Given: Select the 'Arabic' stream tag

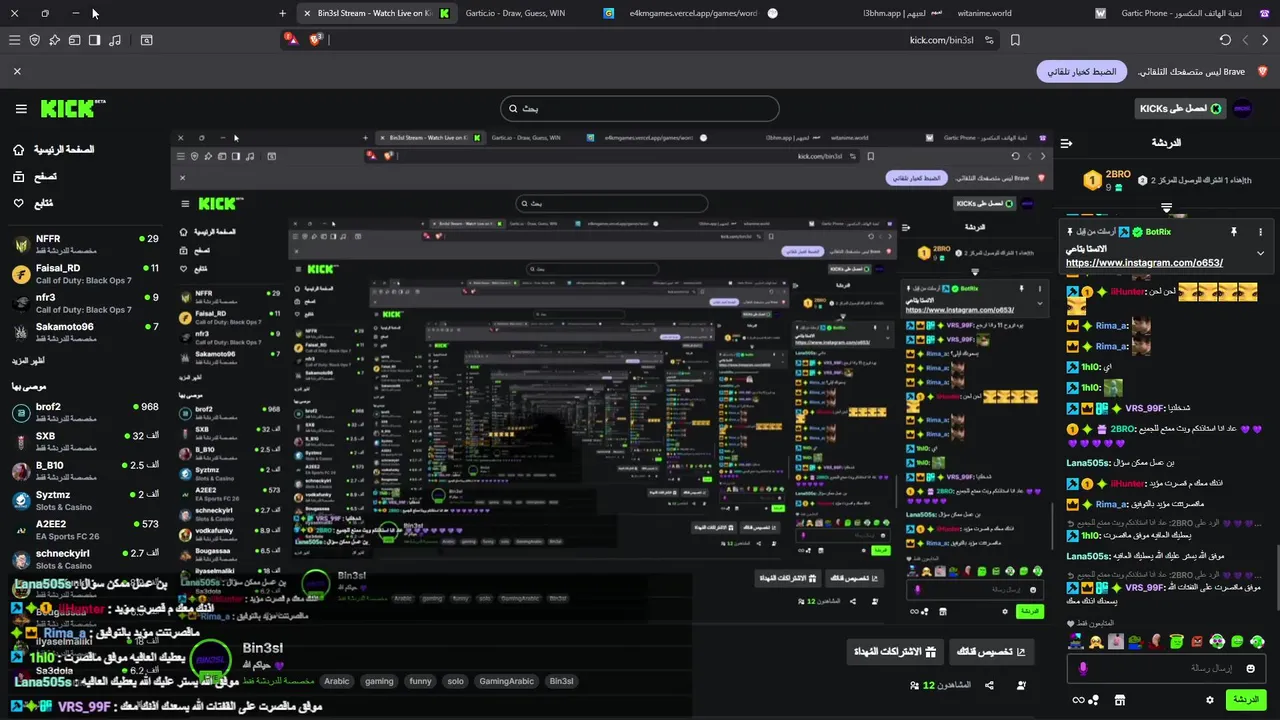Looking at the screenshot, I should [337, 681].
